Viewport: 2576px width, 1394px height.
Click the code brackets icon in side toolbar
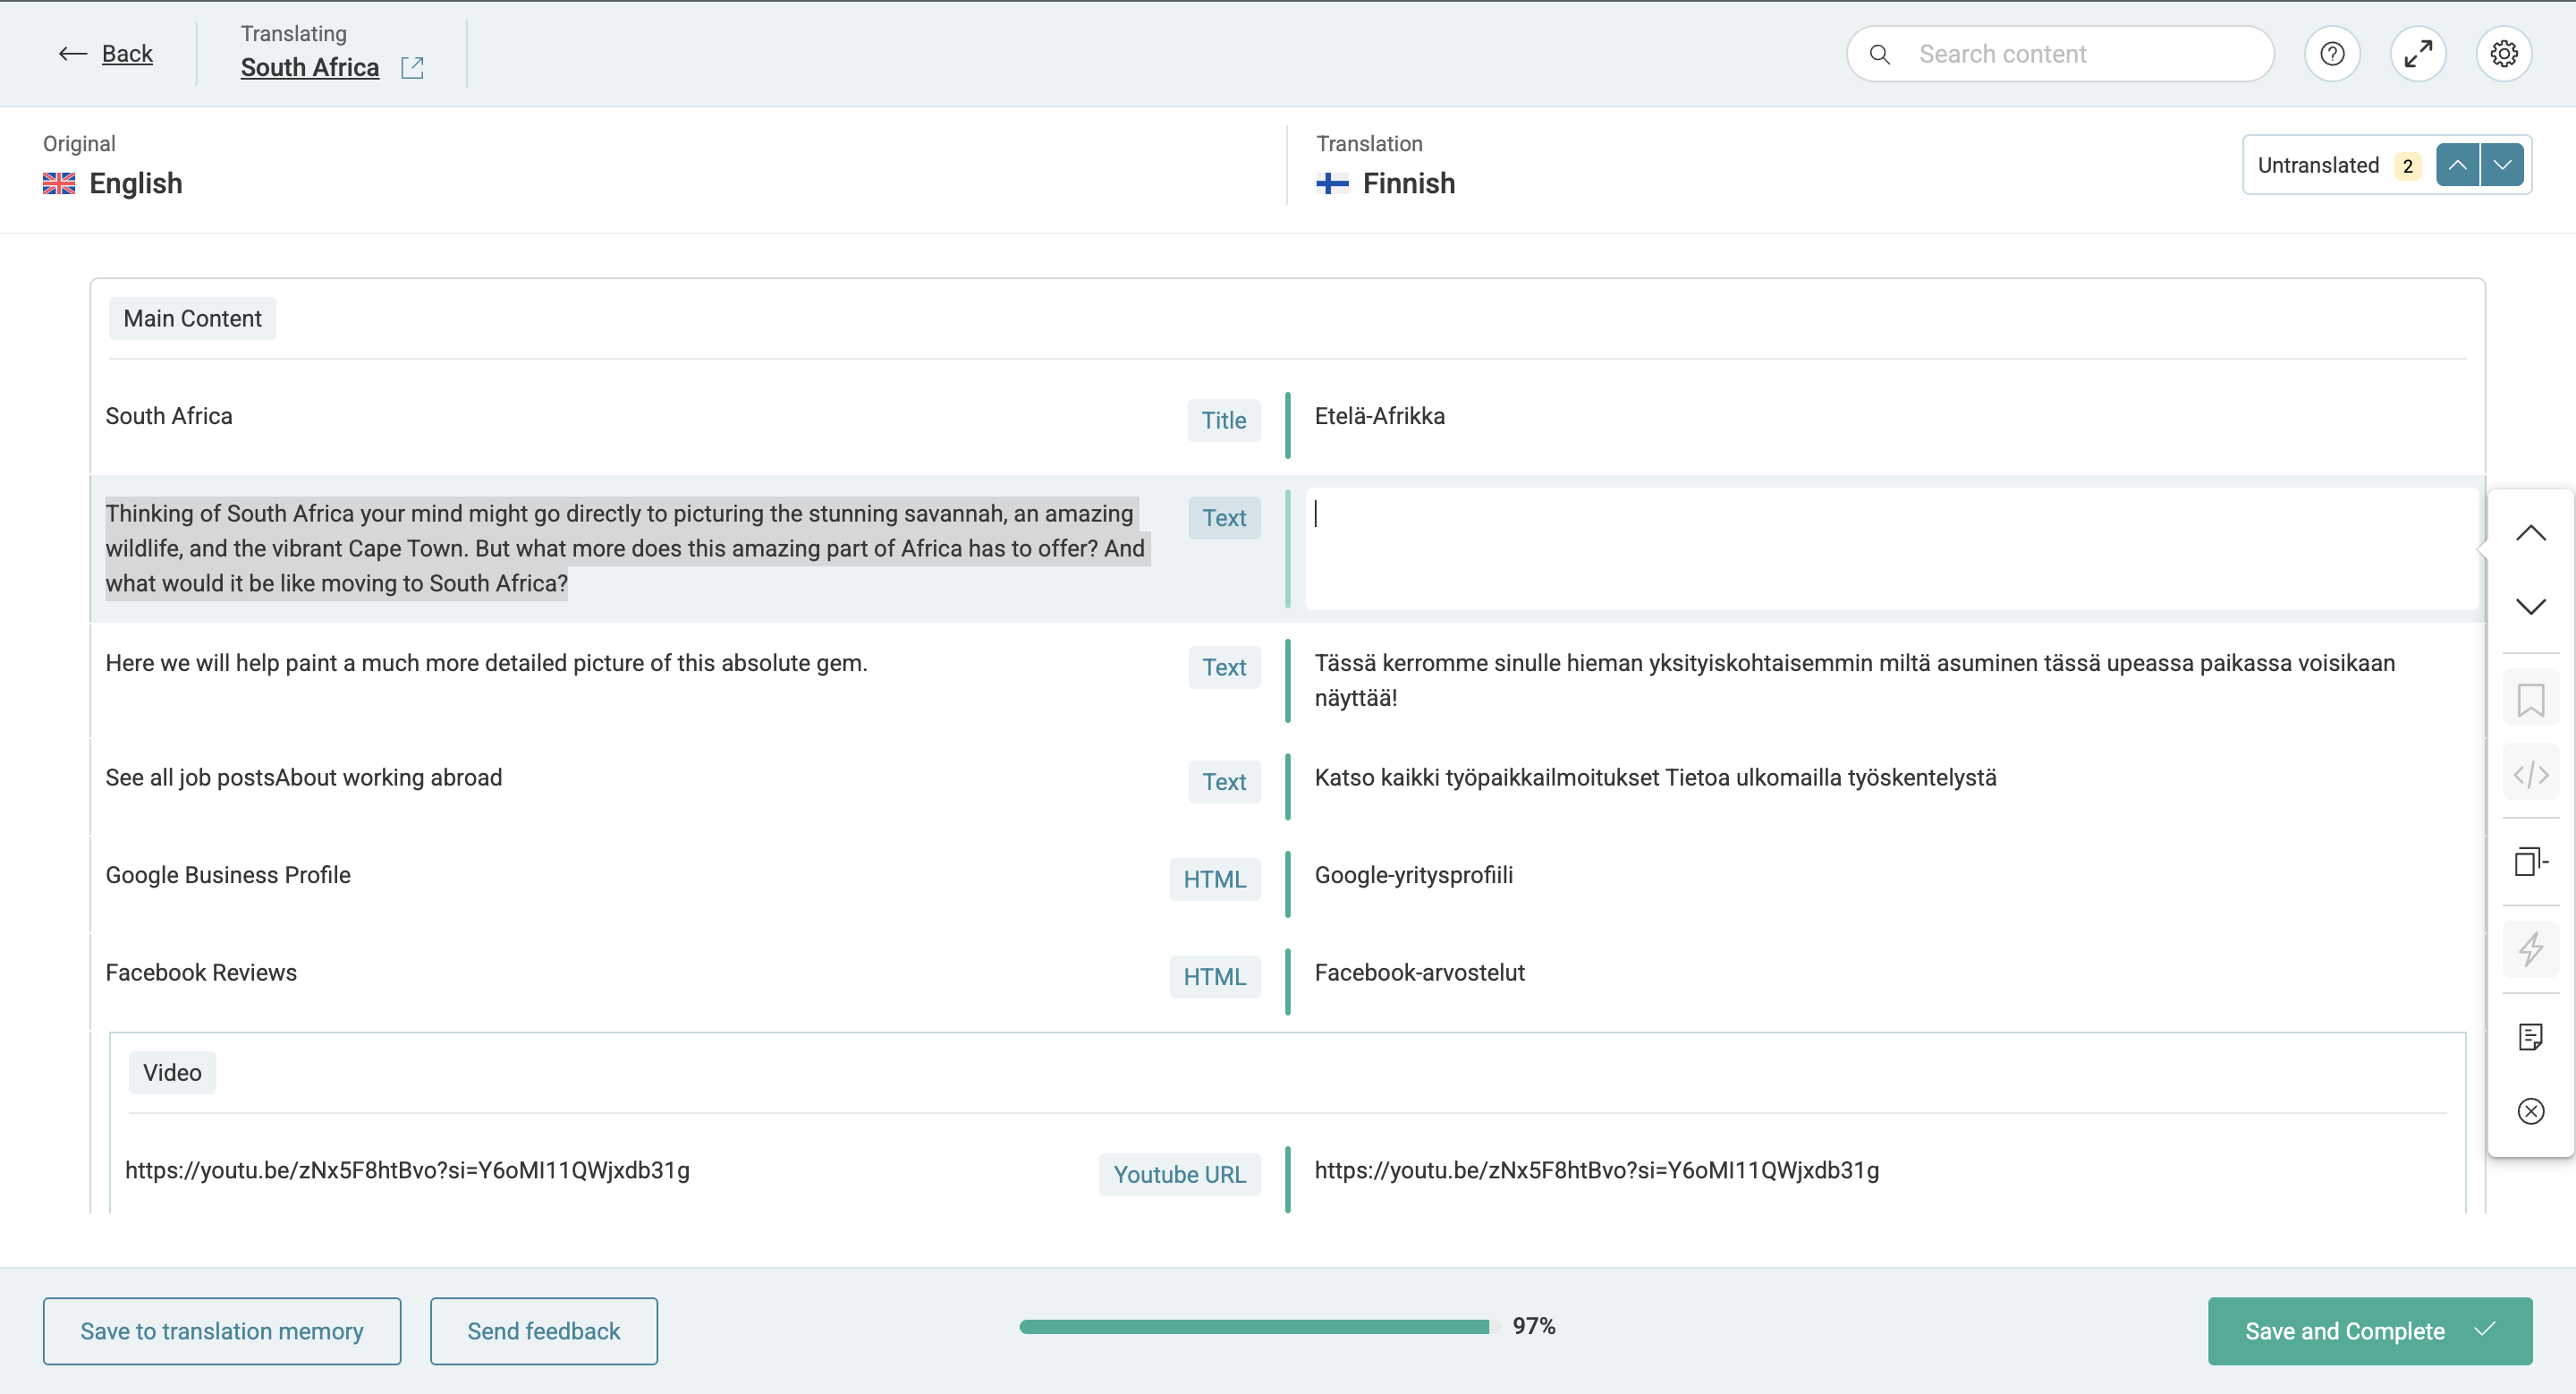pos(2530,774)
